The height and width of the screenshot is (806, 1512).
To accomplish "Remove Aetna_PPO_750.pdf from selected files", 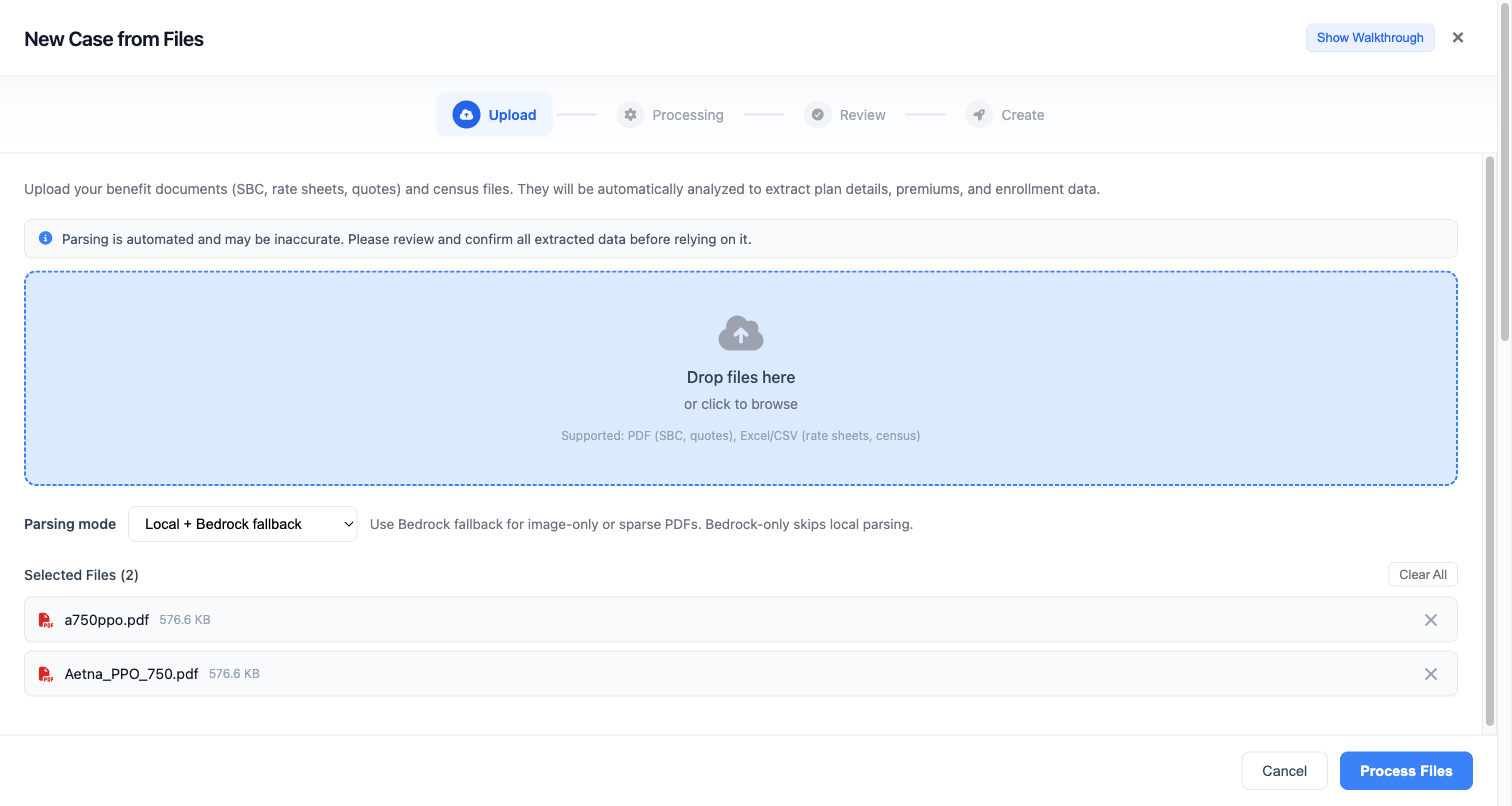I will (1431, 674).
